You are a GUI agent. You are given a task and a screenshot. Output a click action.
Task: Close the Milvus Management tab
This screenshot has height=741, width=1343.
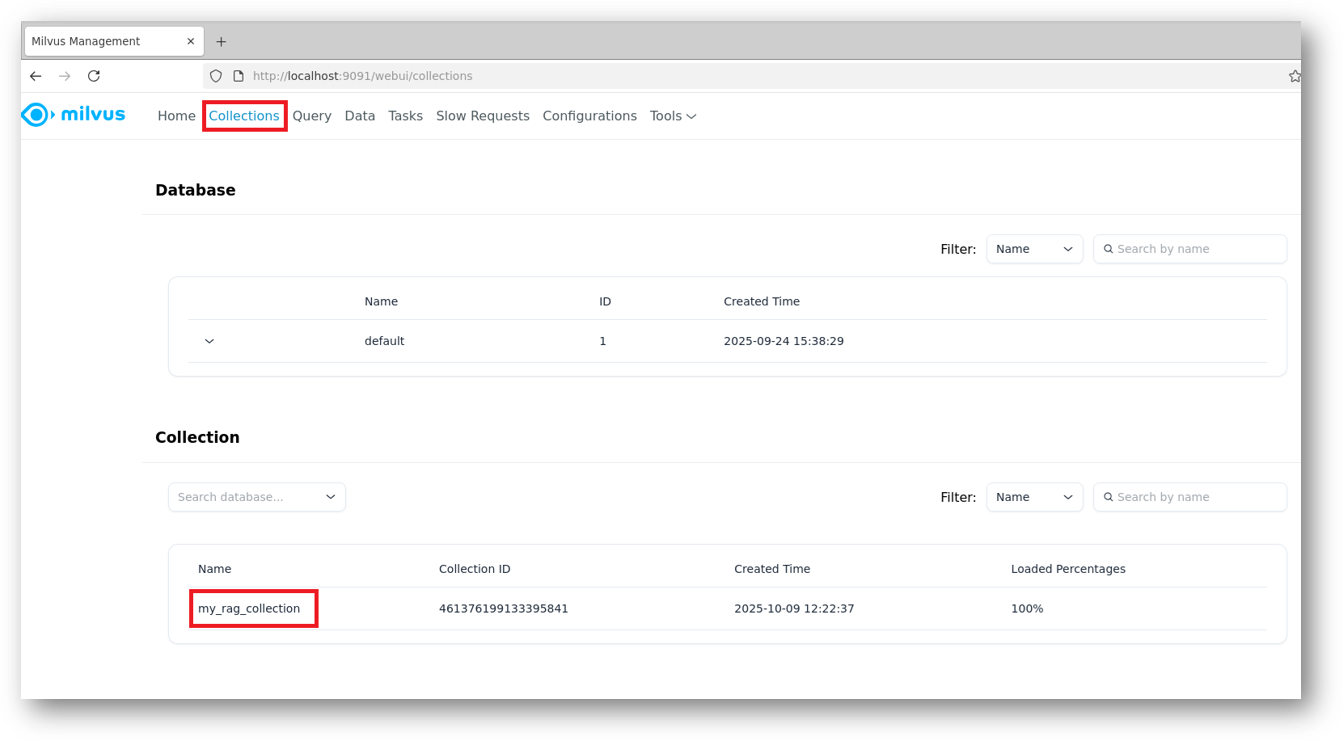coord(191,42)
